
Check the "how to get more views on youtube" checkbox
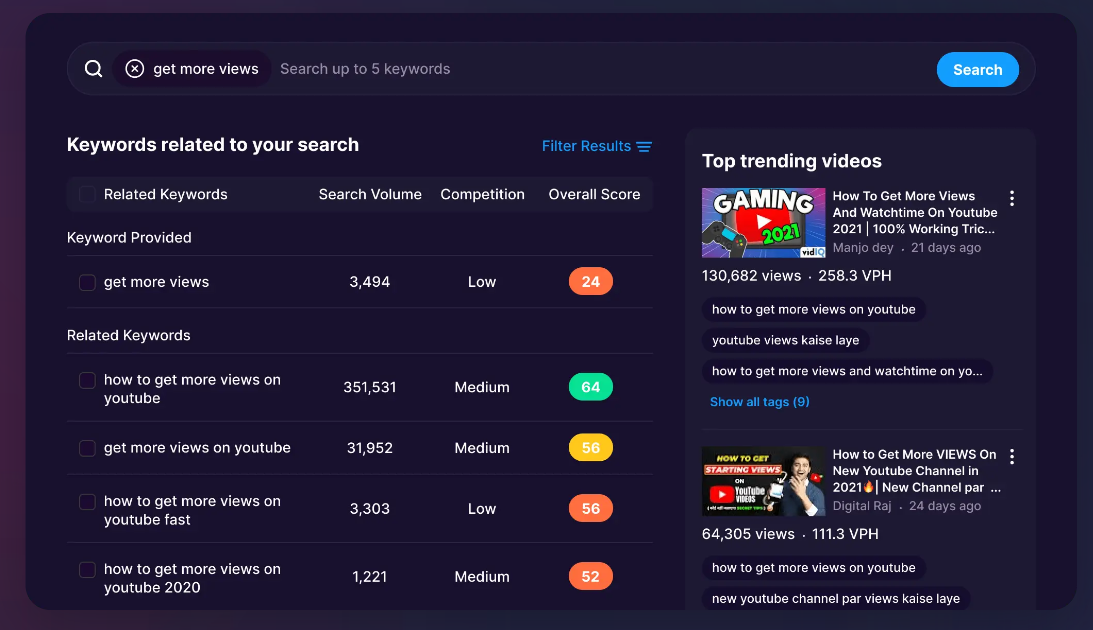pos(87,379)
